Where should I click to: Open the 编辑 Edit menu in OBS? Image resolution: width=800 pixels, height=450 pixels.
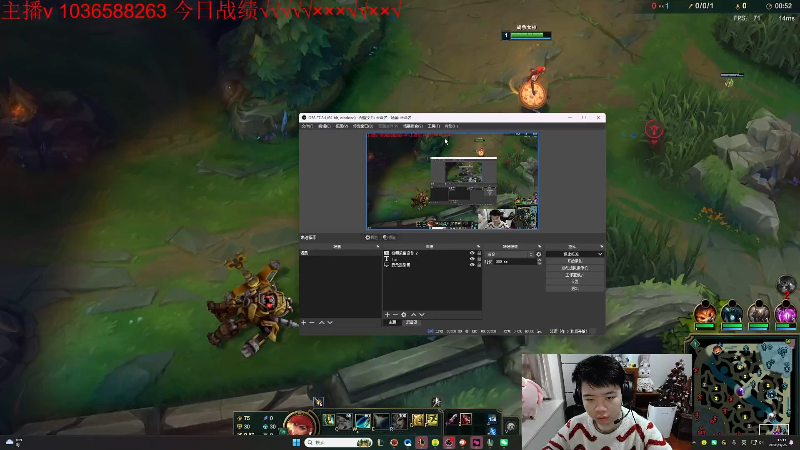coord(324,126)
